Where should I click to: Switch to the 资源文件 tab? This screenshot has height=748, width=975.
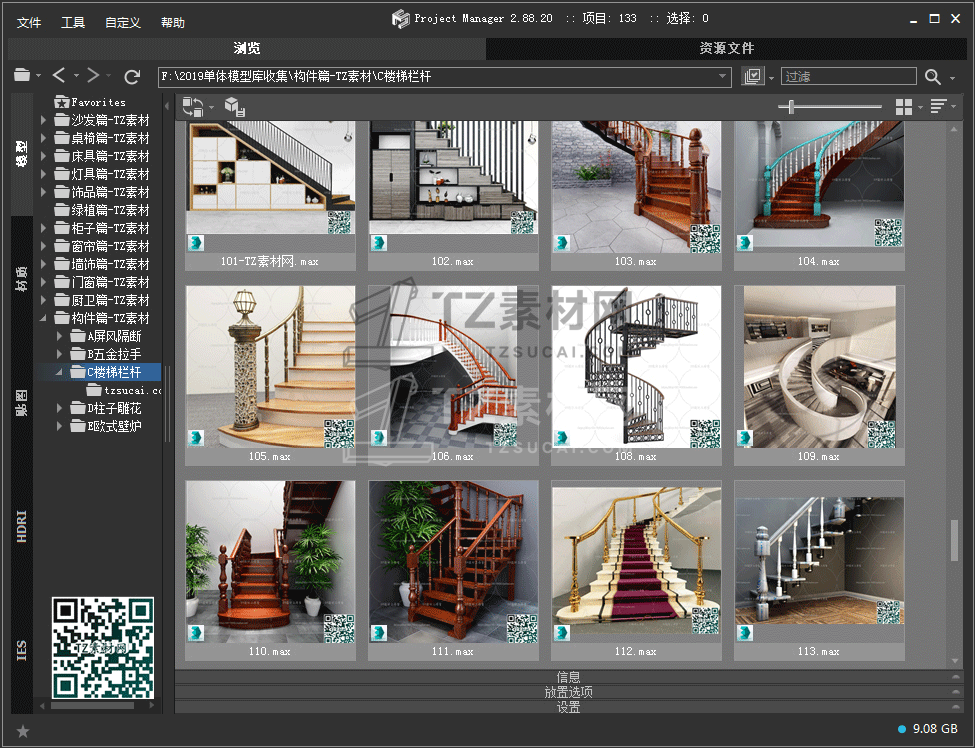click(x=726, y=48)
